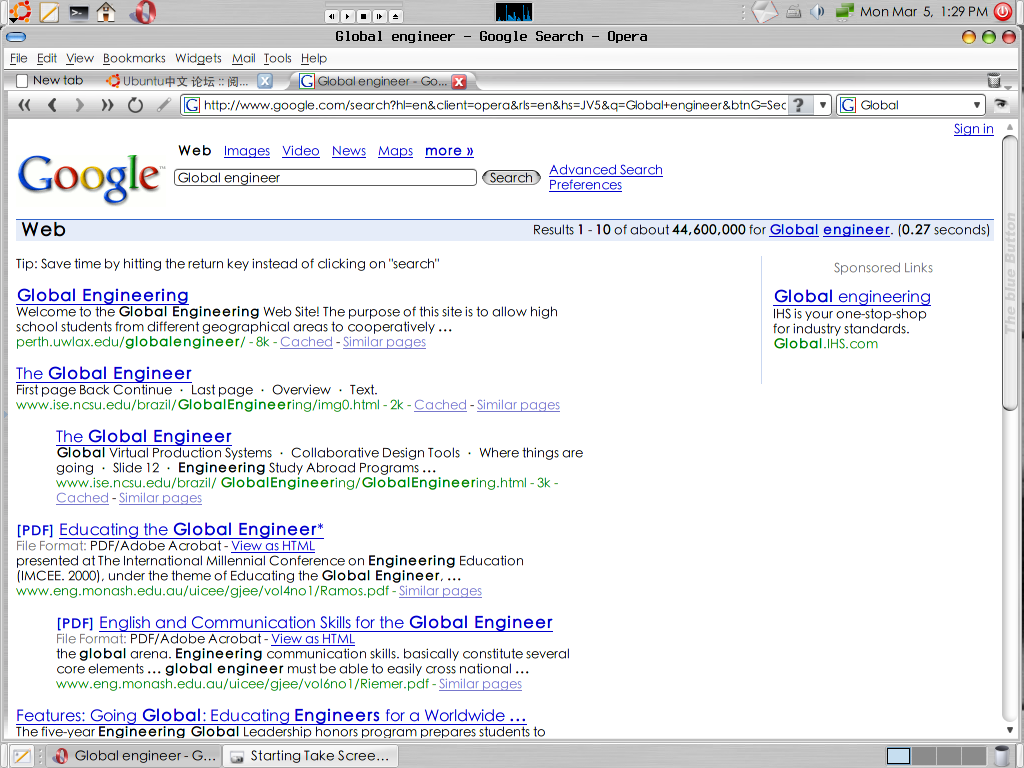Close the Global engineer Google tab

point(459,82)
